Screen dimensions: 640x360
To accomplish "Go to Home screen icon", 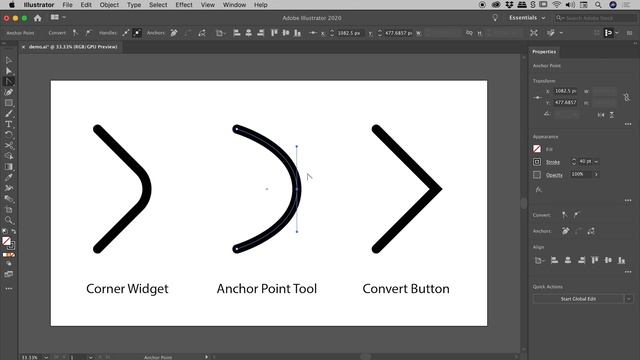I will click(38, 18).
